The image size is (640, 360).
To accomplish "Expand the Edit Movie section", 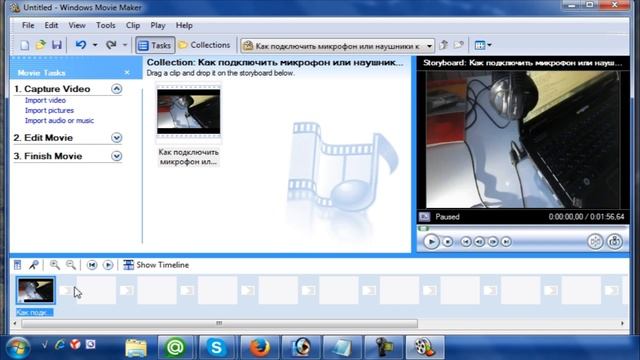I will click(116, 138).
